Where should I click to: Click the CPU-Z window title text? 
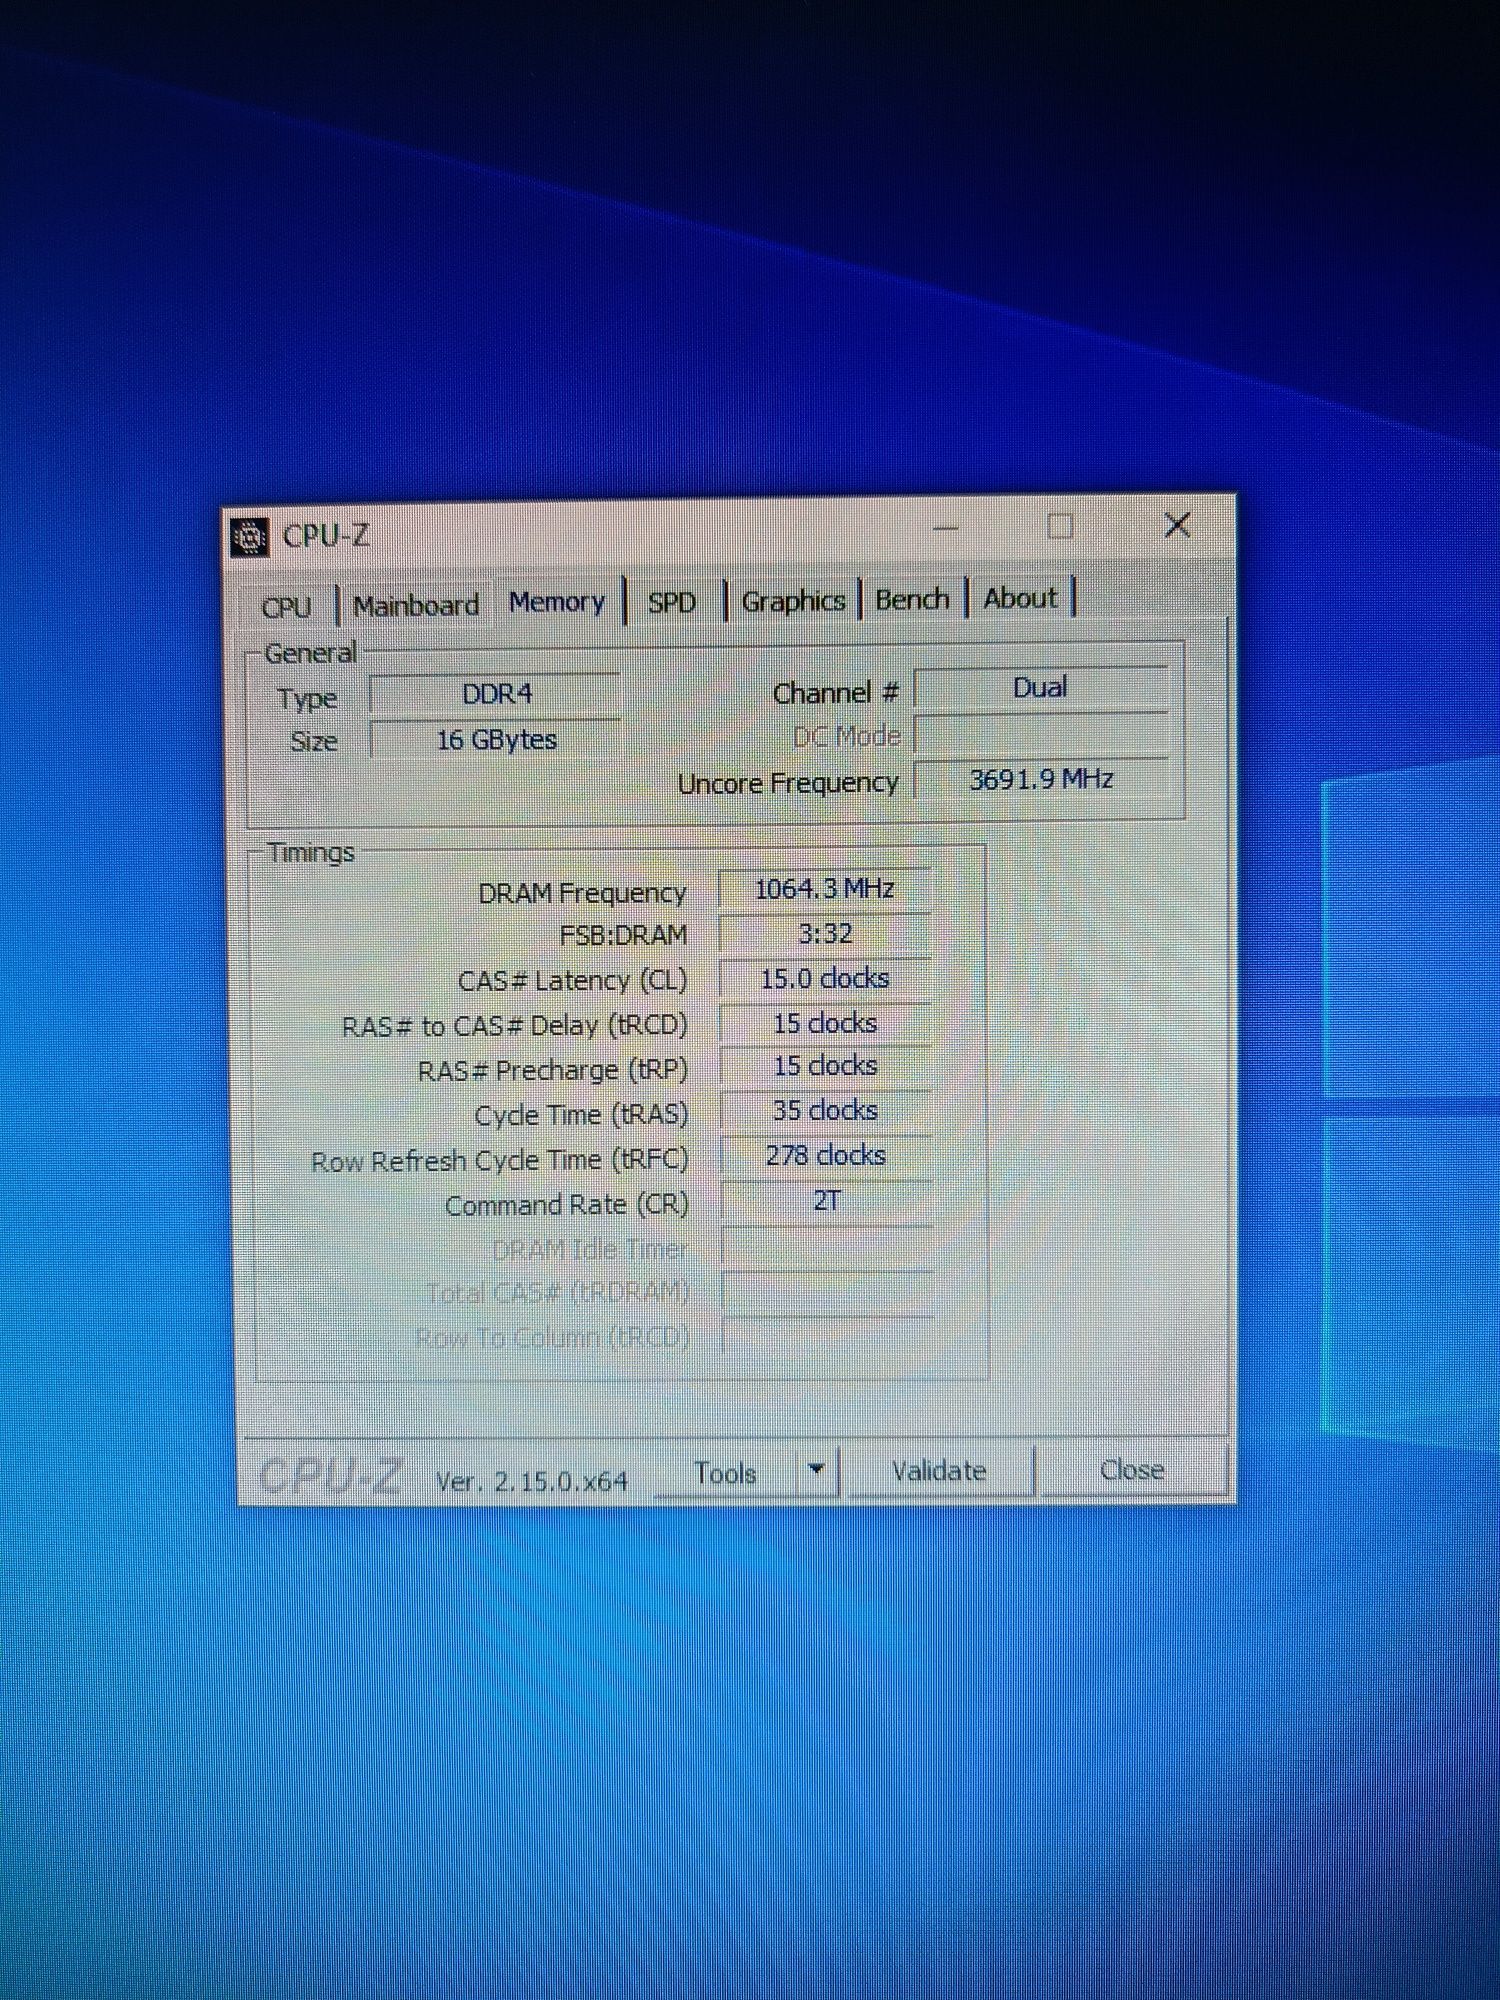coord(326,536)
